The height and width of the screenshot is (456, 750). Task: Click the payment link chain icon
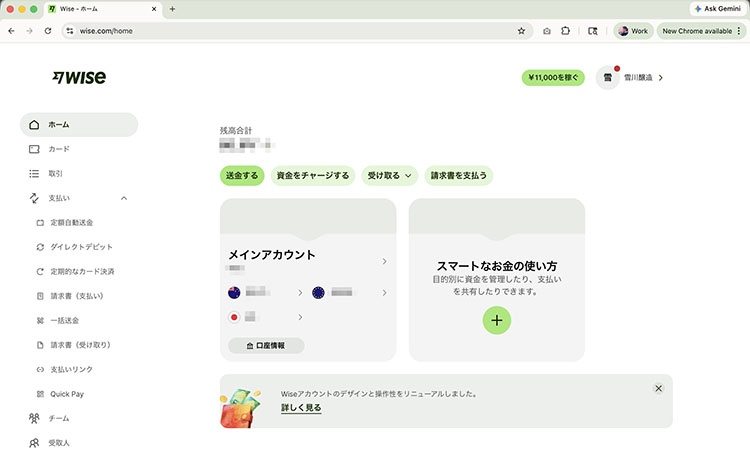click(40, 369)
